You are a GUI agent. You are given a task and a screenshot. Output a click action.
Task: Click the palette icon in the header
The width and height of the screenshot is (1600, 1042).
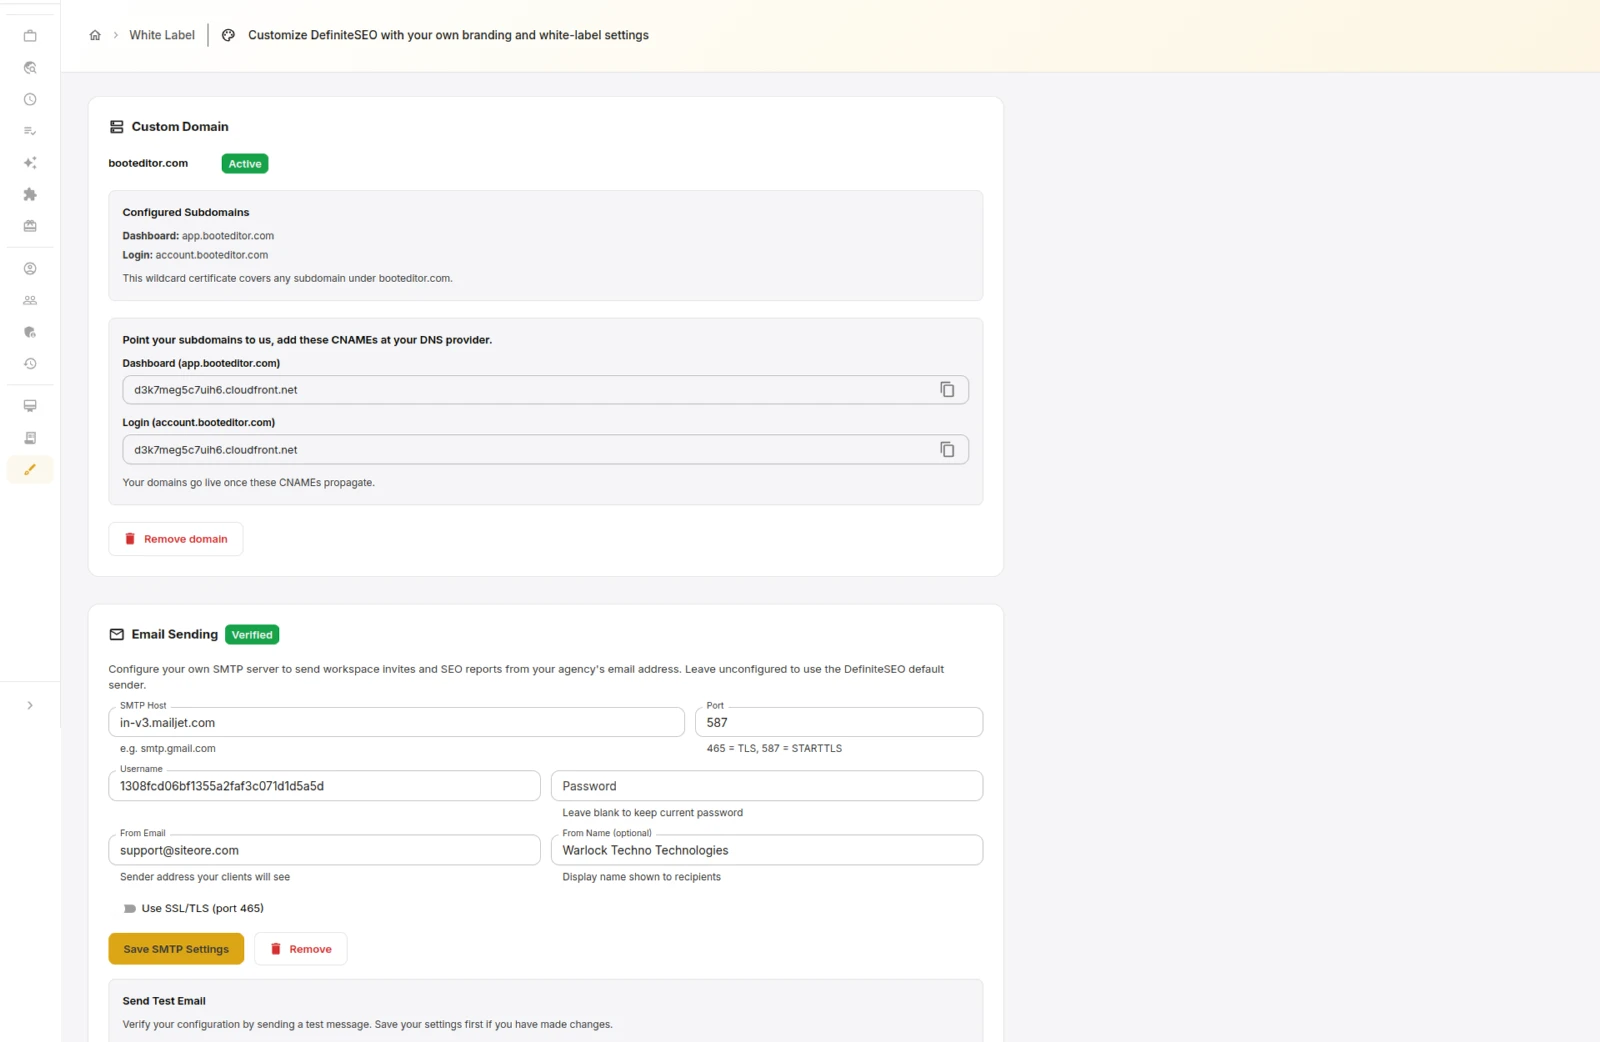pyautogui.click(x=228, y=35)
